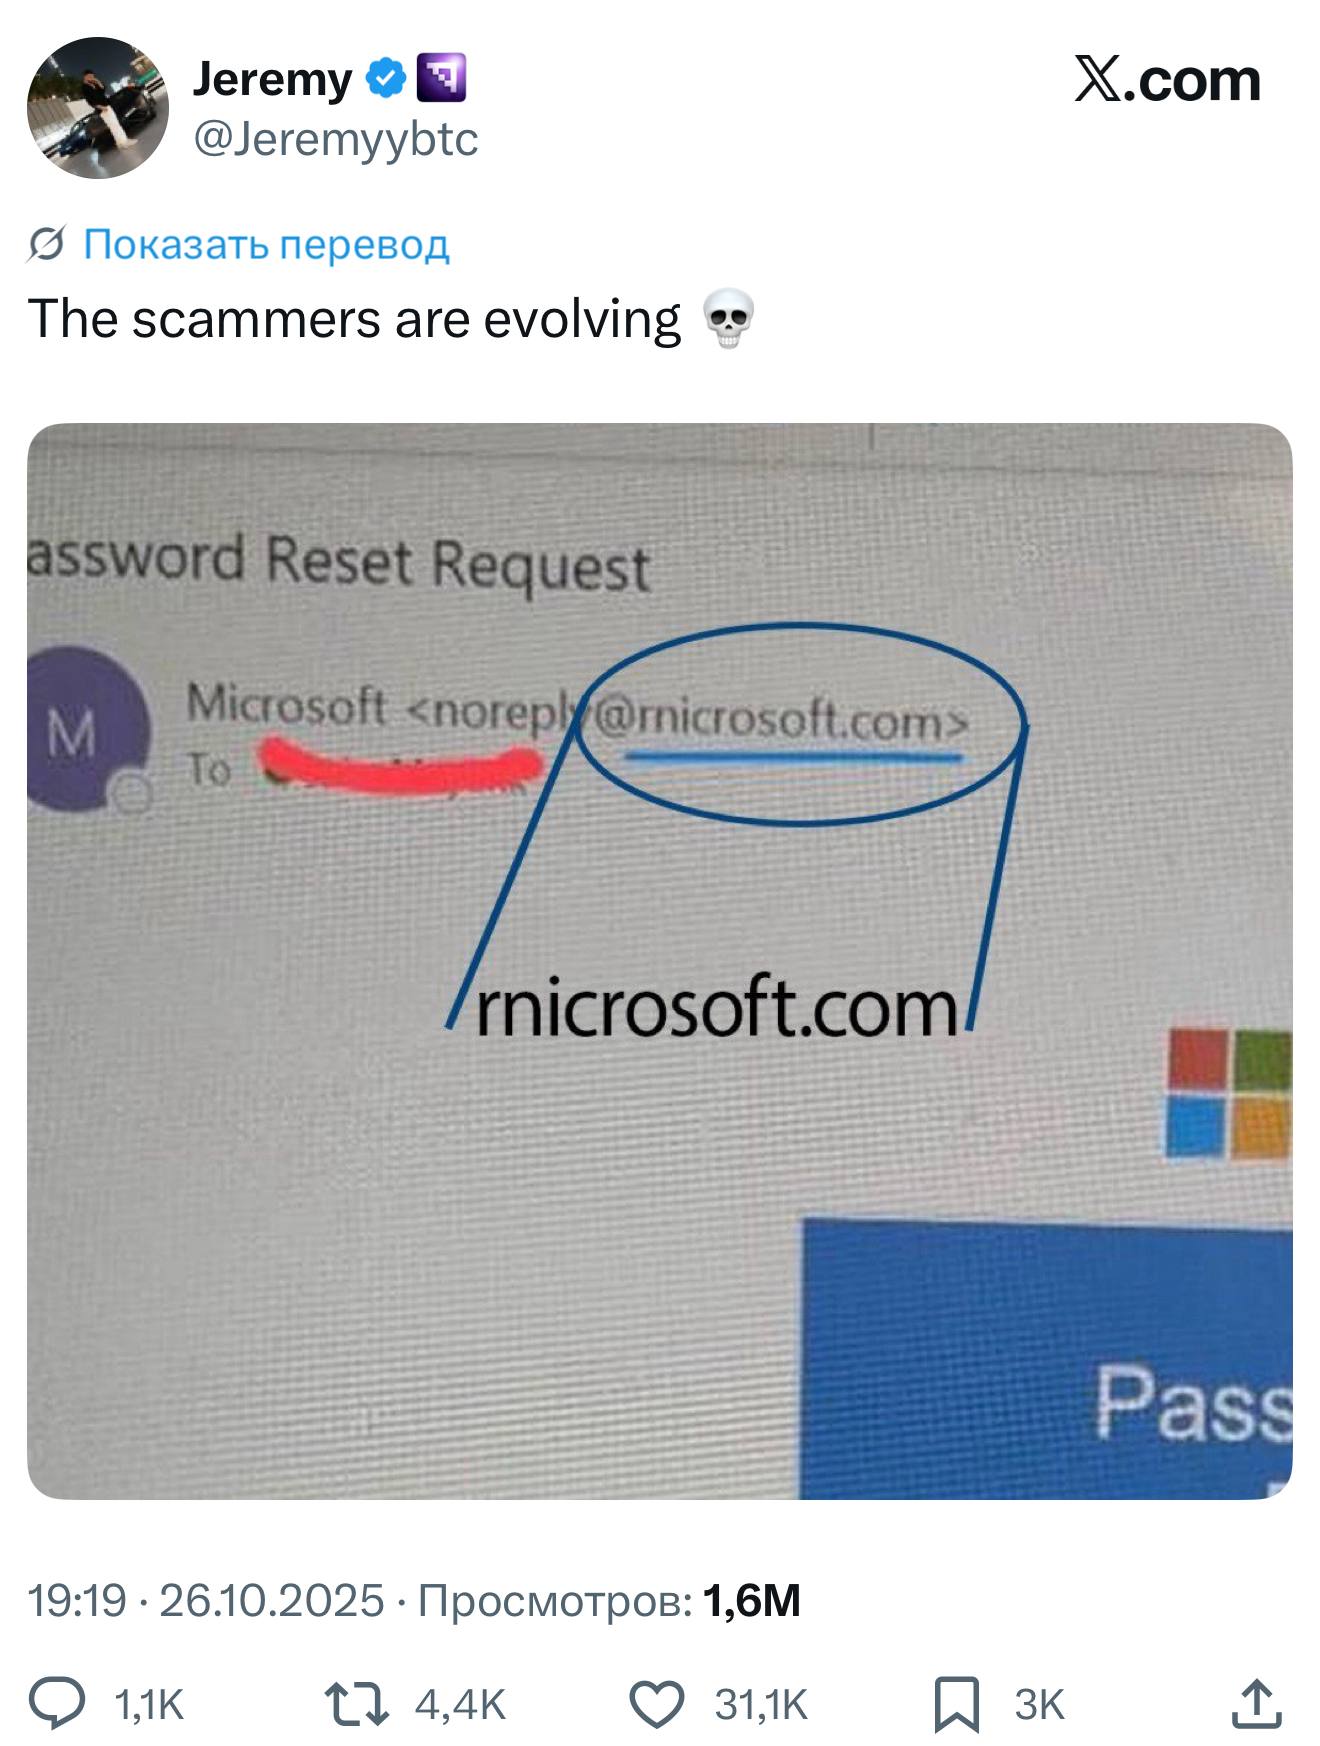Click the 3K bookmarks count

[x=1040, y=1705]
